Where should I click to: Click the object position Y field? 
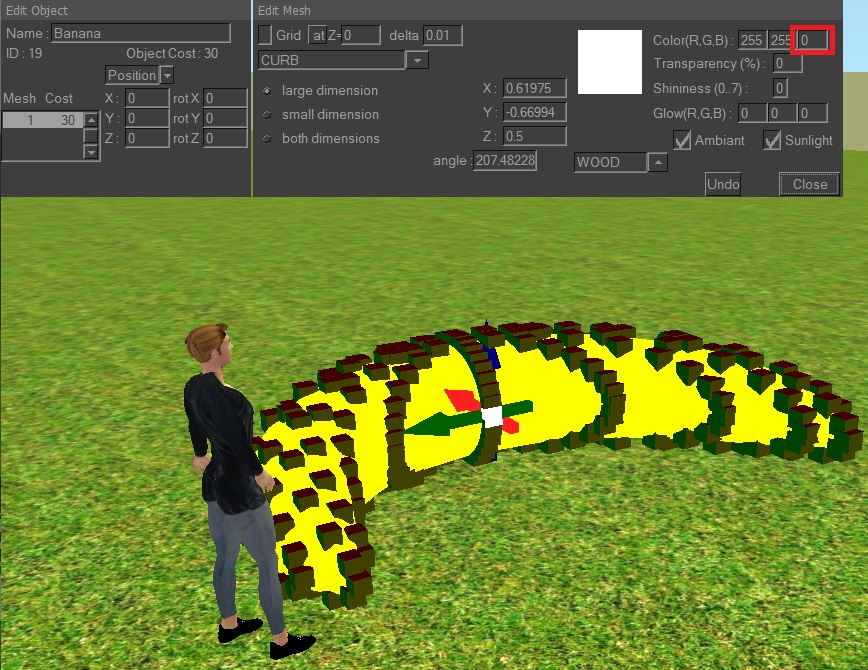click(147, 118)
